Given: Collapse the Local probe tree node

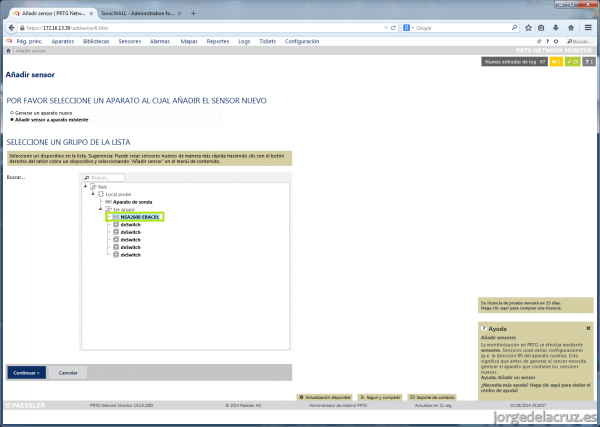Looking at the screenshot, I should pyautogui.click(x=93, y=194).
